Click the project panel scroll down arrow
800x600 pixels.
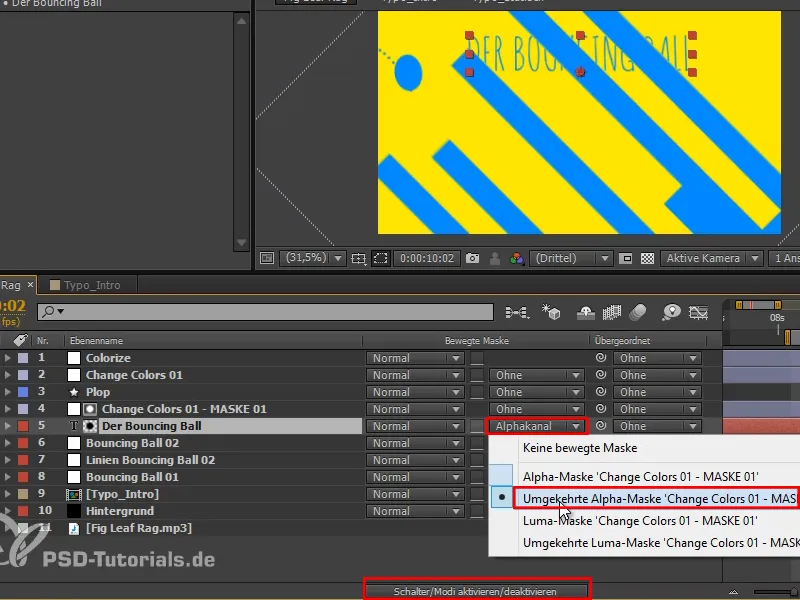click(241, 242)
